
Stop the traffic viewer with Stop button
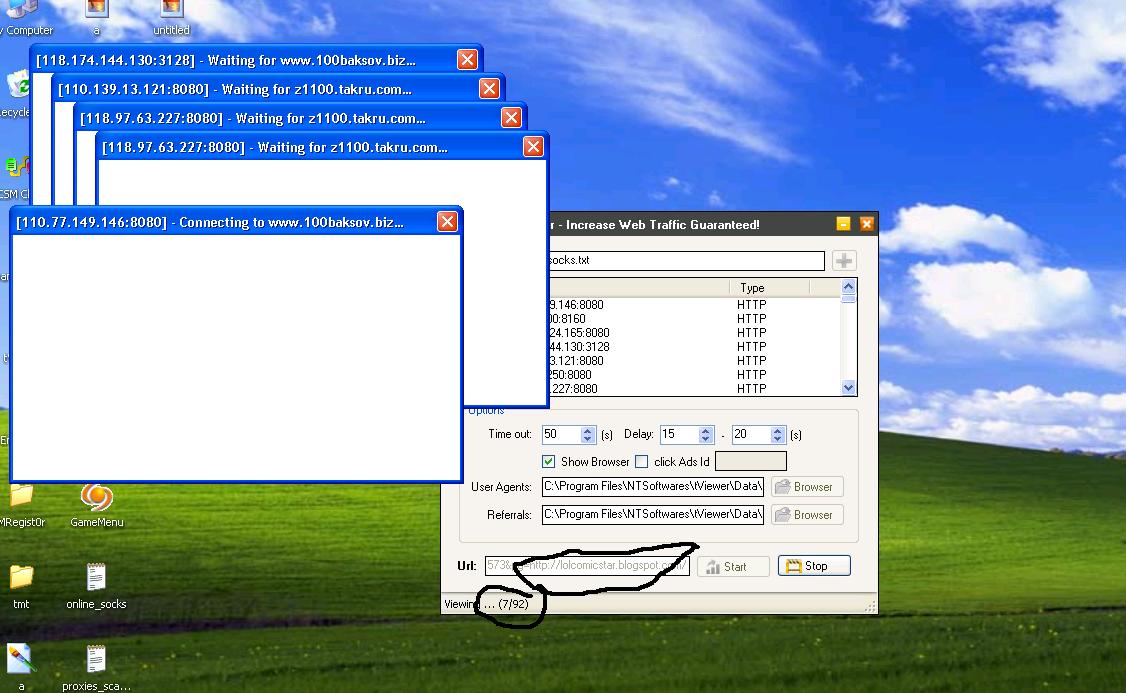pos(814,566)
